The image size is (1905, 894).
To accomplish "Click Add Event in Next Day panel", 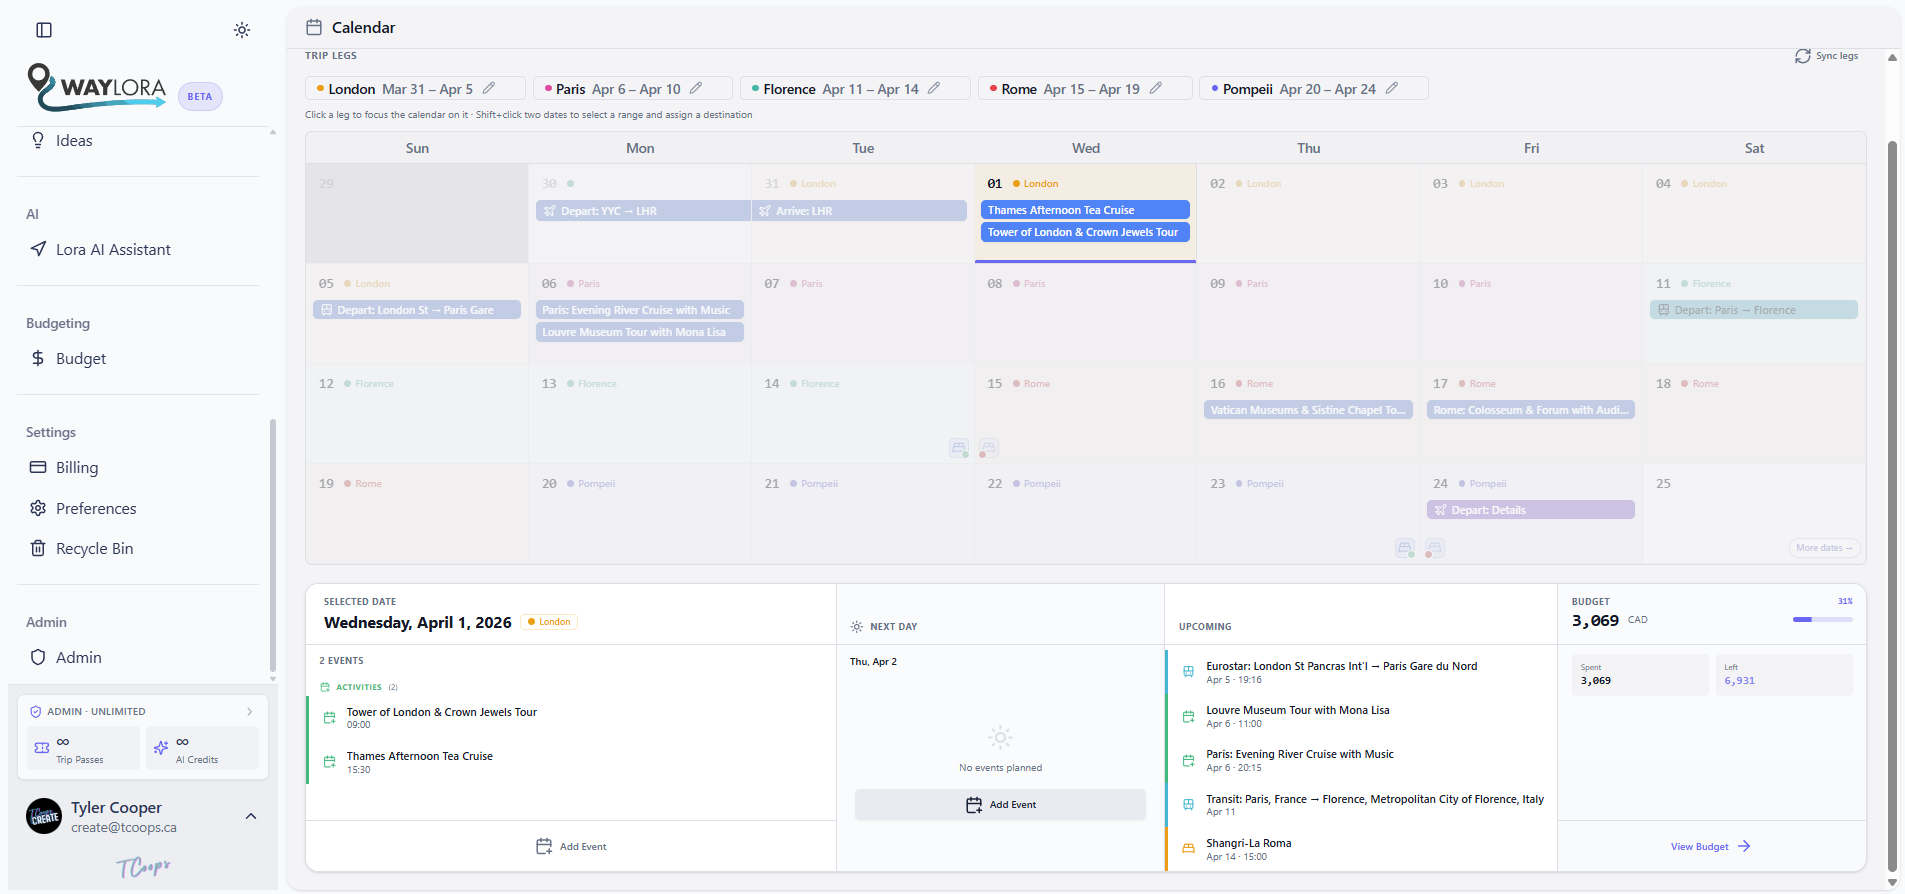I will 1000,805.
